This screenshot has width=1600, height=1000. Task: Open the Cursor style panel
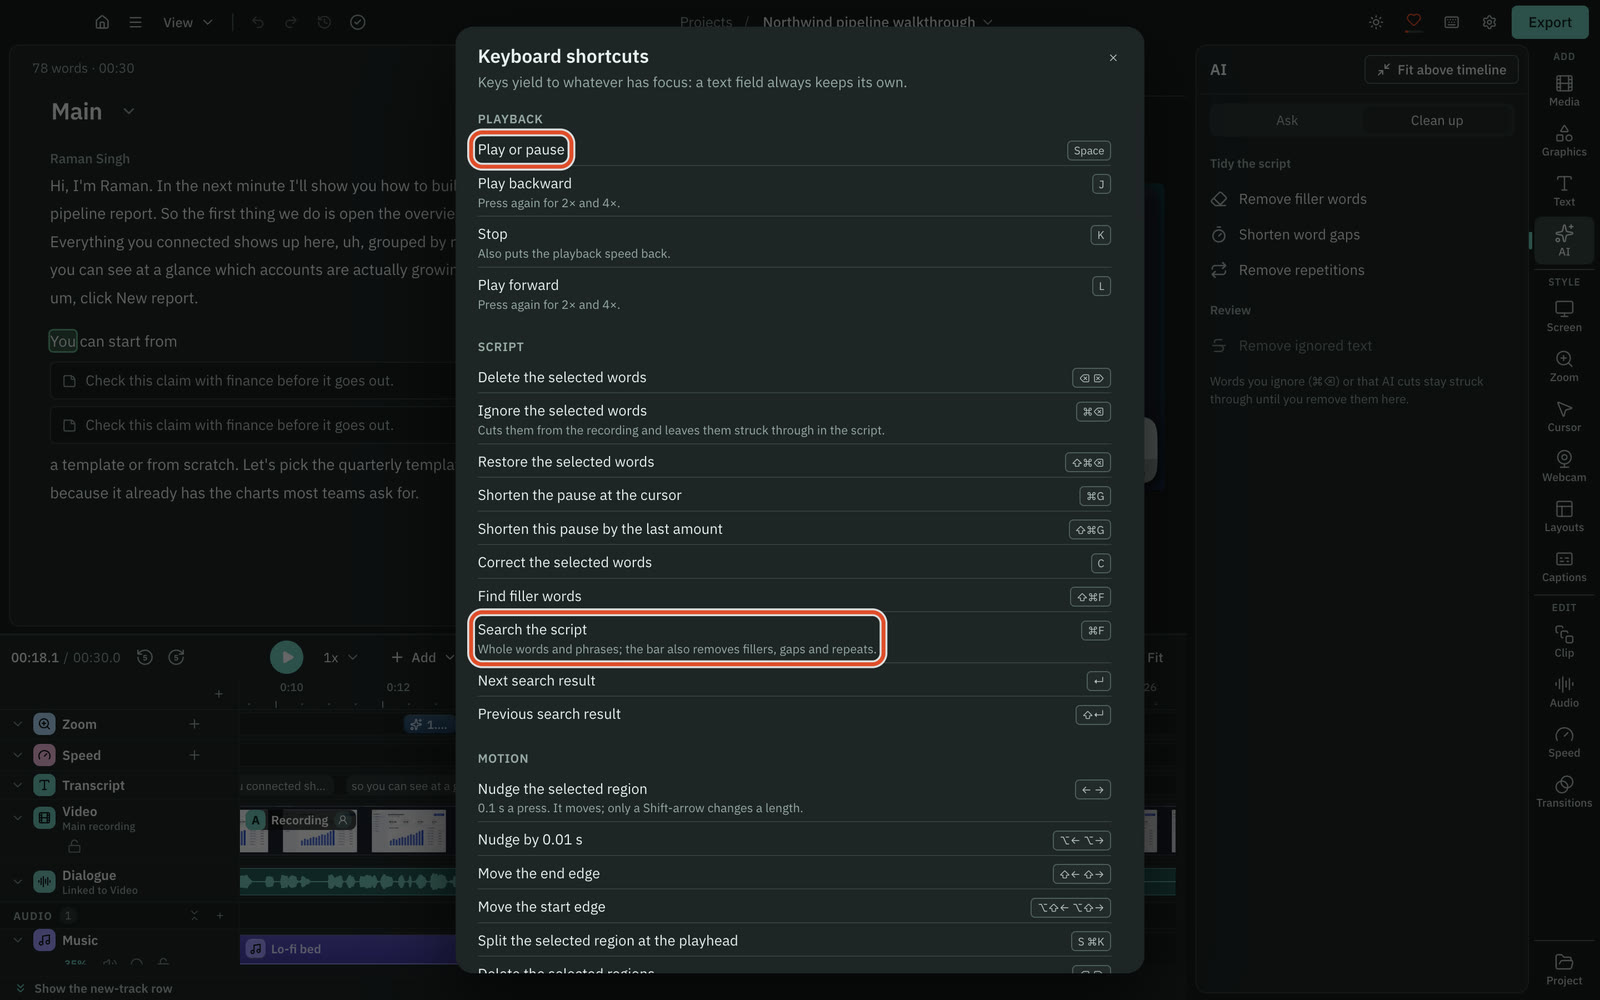(1564, 416)
